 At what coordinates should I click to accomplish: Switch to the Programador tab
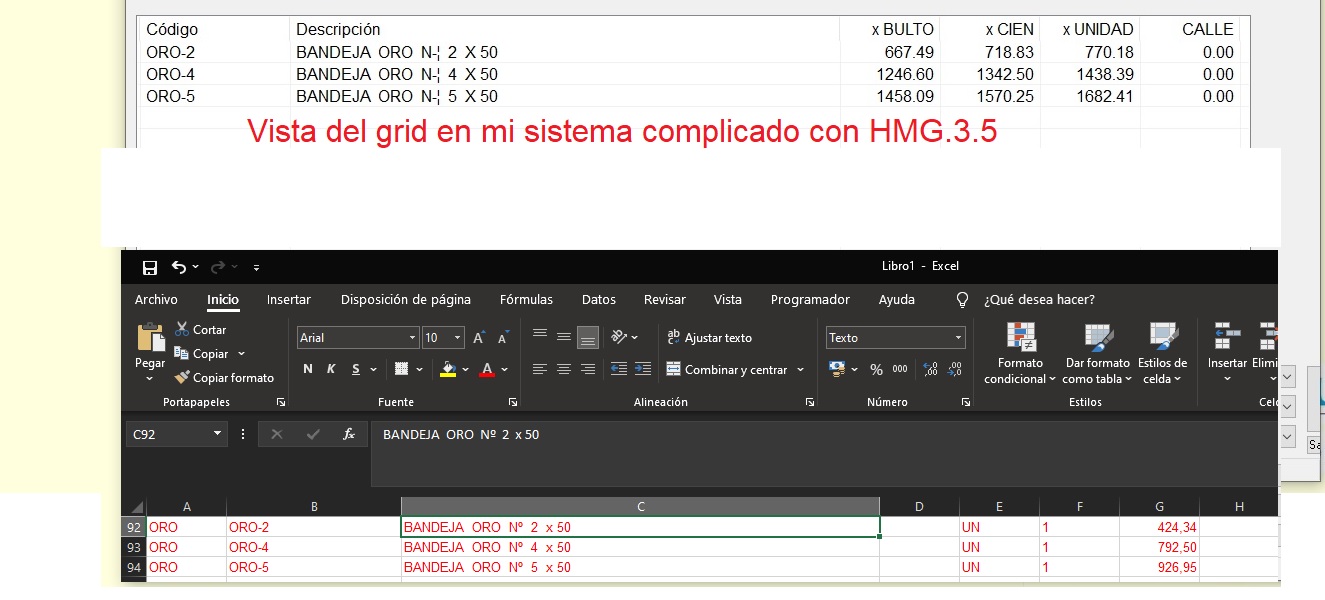click(x=810, y=299)
